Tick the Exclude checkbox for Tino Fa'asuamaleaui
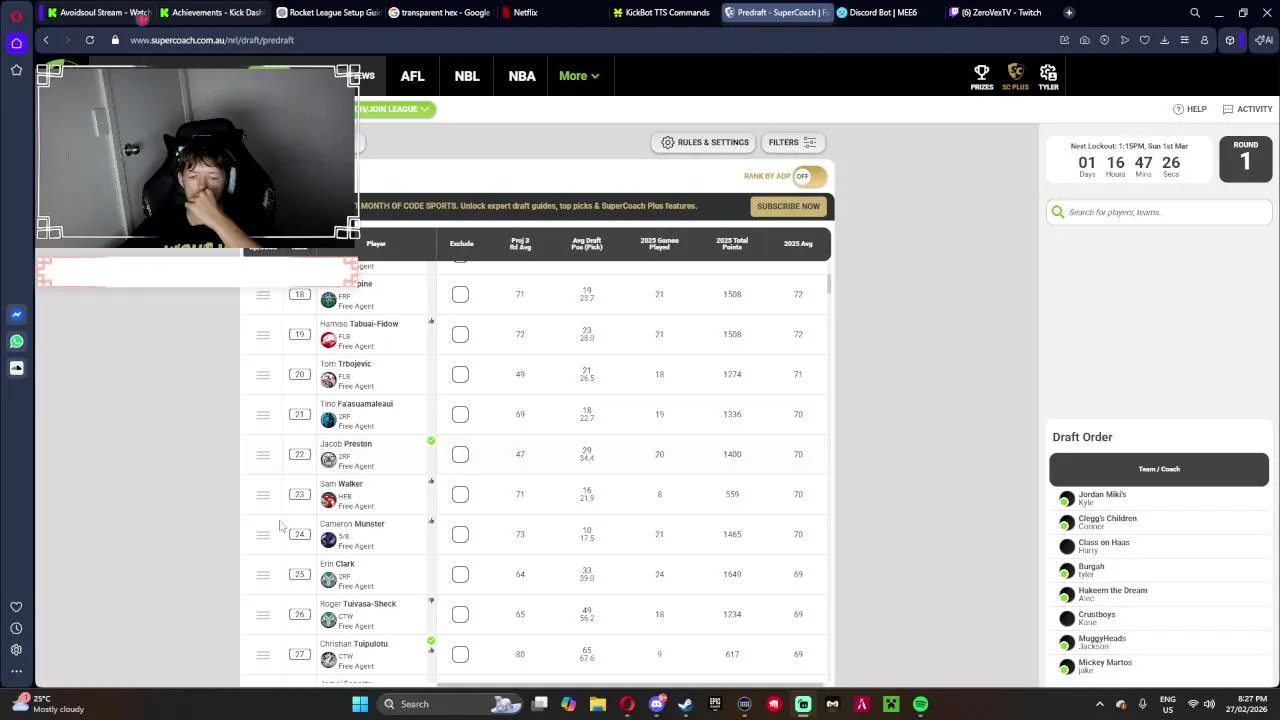The image size is (1280, 720). 460,414
